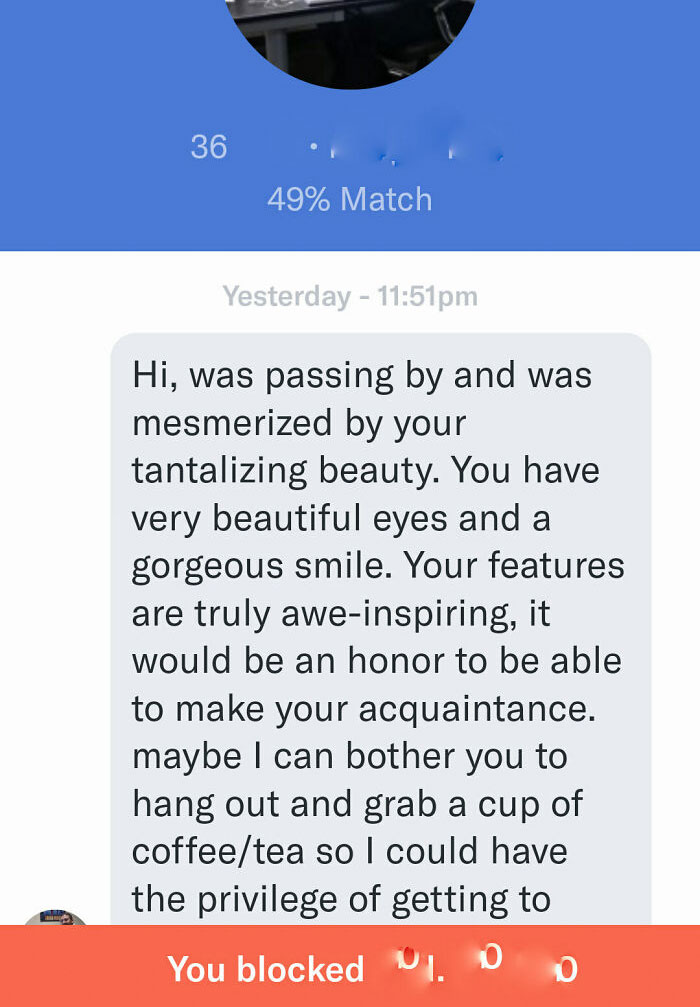Select the blocked user's name in banner
Image resolution: width=700 pixels, height=1007 pixels.
pyautogui.click(x=490, y=968)
